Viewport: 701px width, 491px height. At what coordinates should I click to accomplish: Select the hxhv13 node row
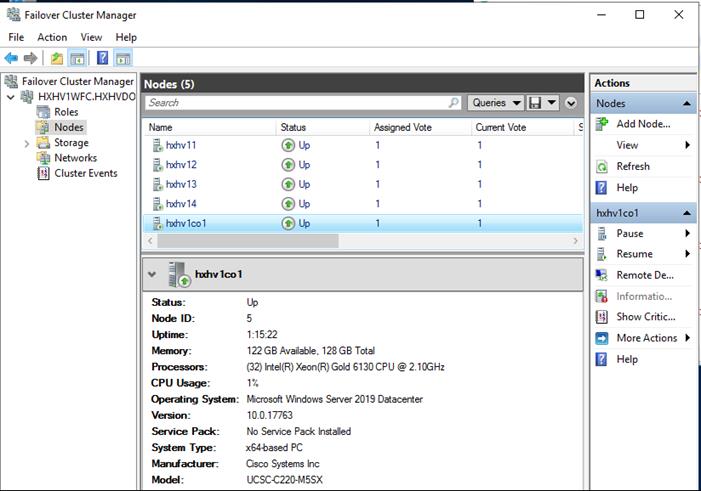click(363, 184)
